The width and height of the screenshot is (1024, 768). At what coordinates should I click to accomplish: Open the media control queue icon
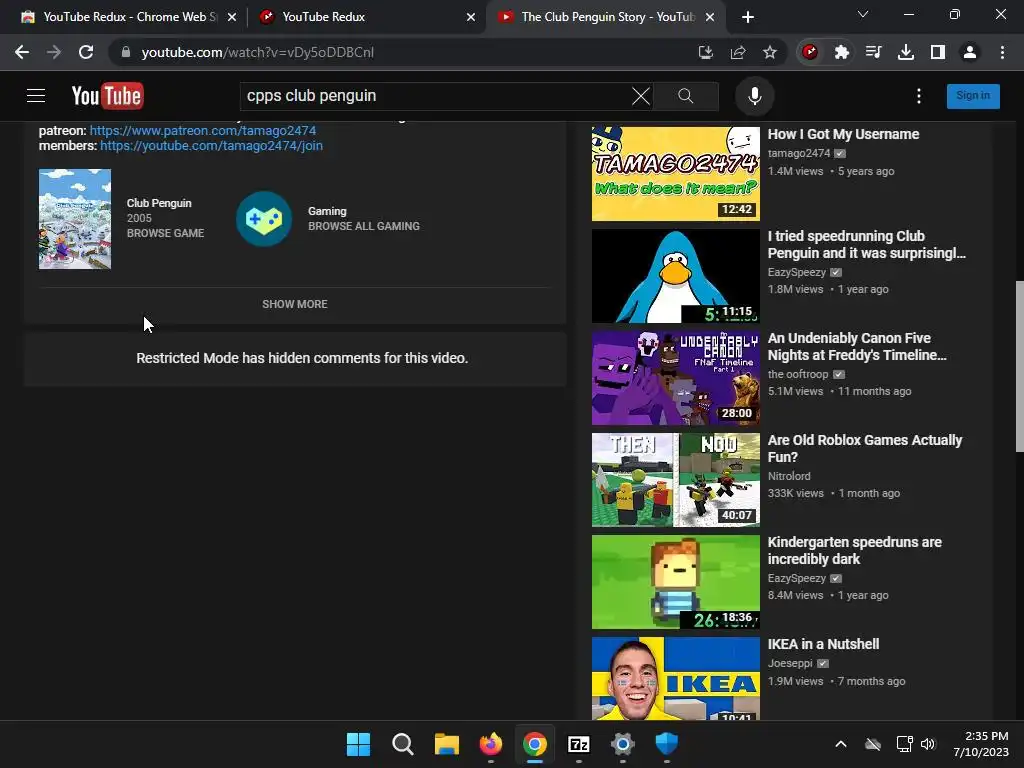coord(874,52)
